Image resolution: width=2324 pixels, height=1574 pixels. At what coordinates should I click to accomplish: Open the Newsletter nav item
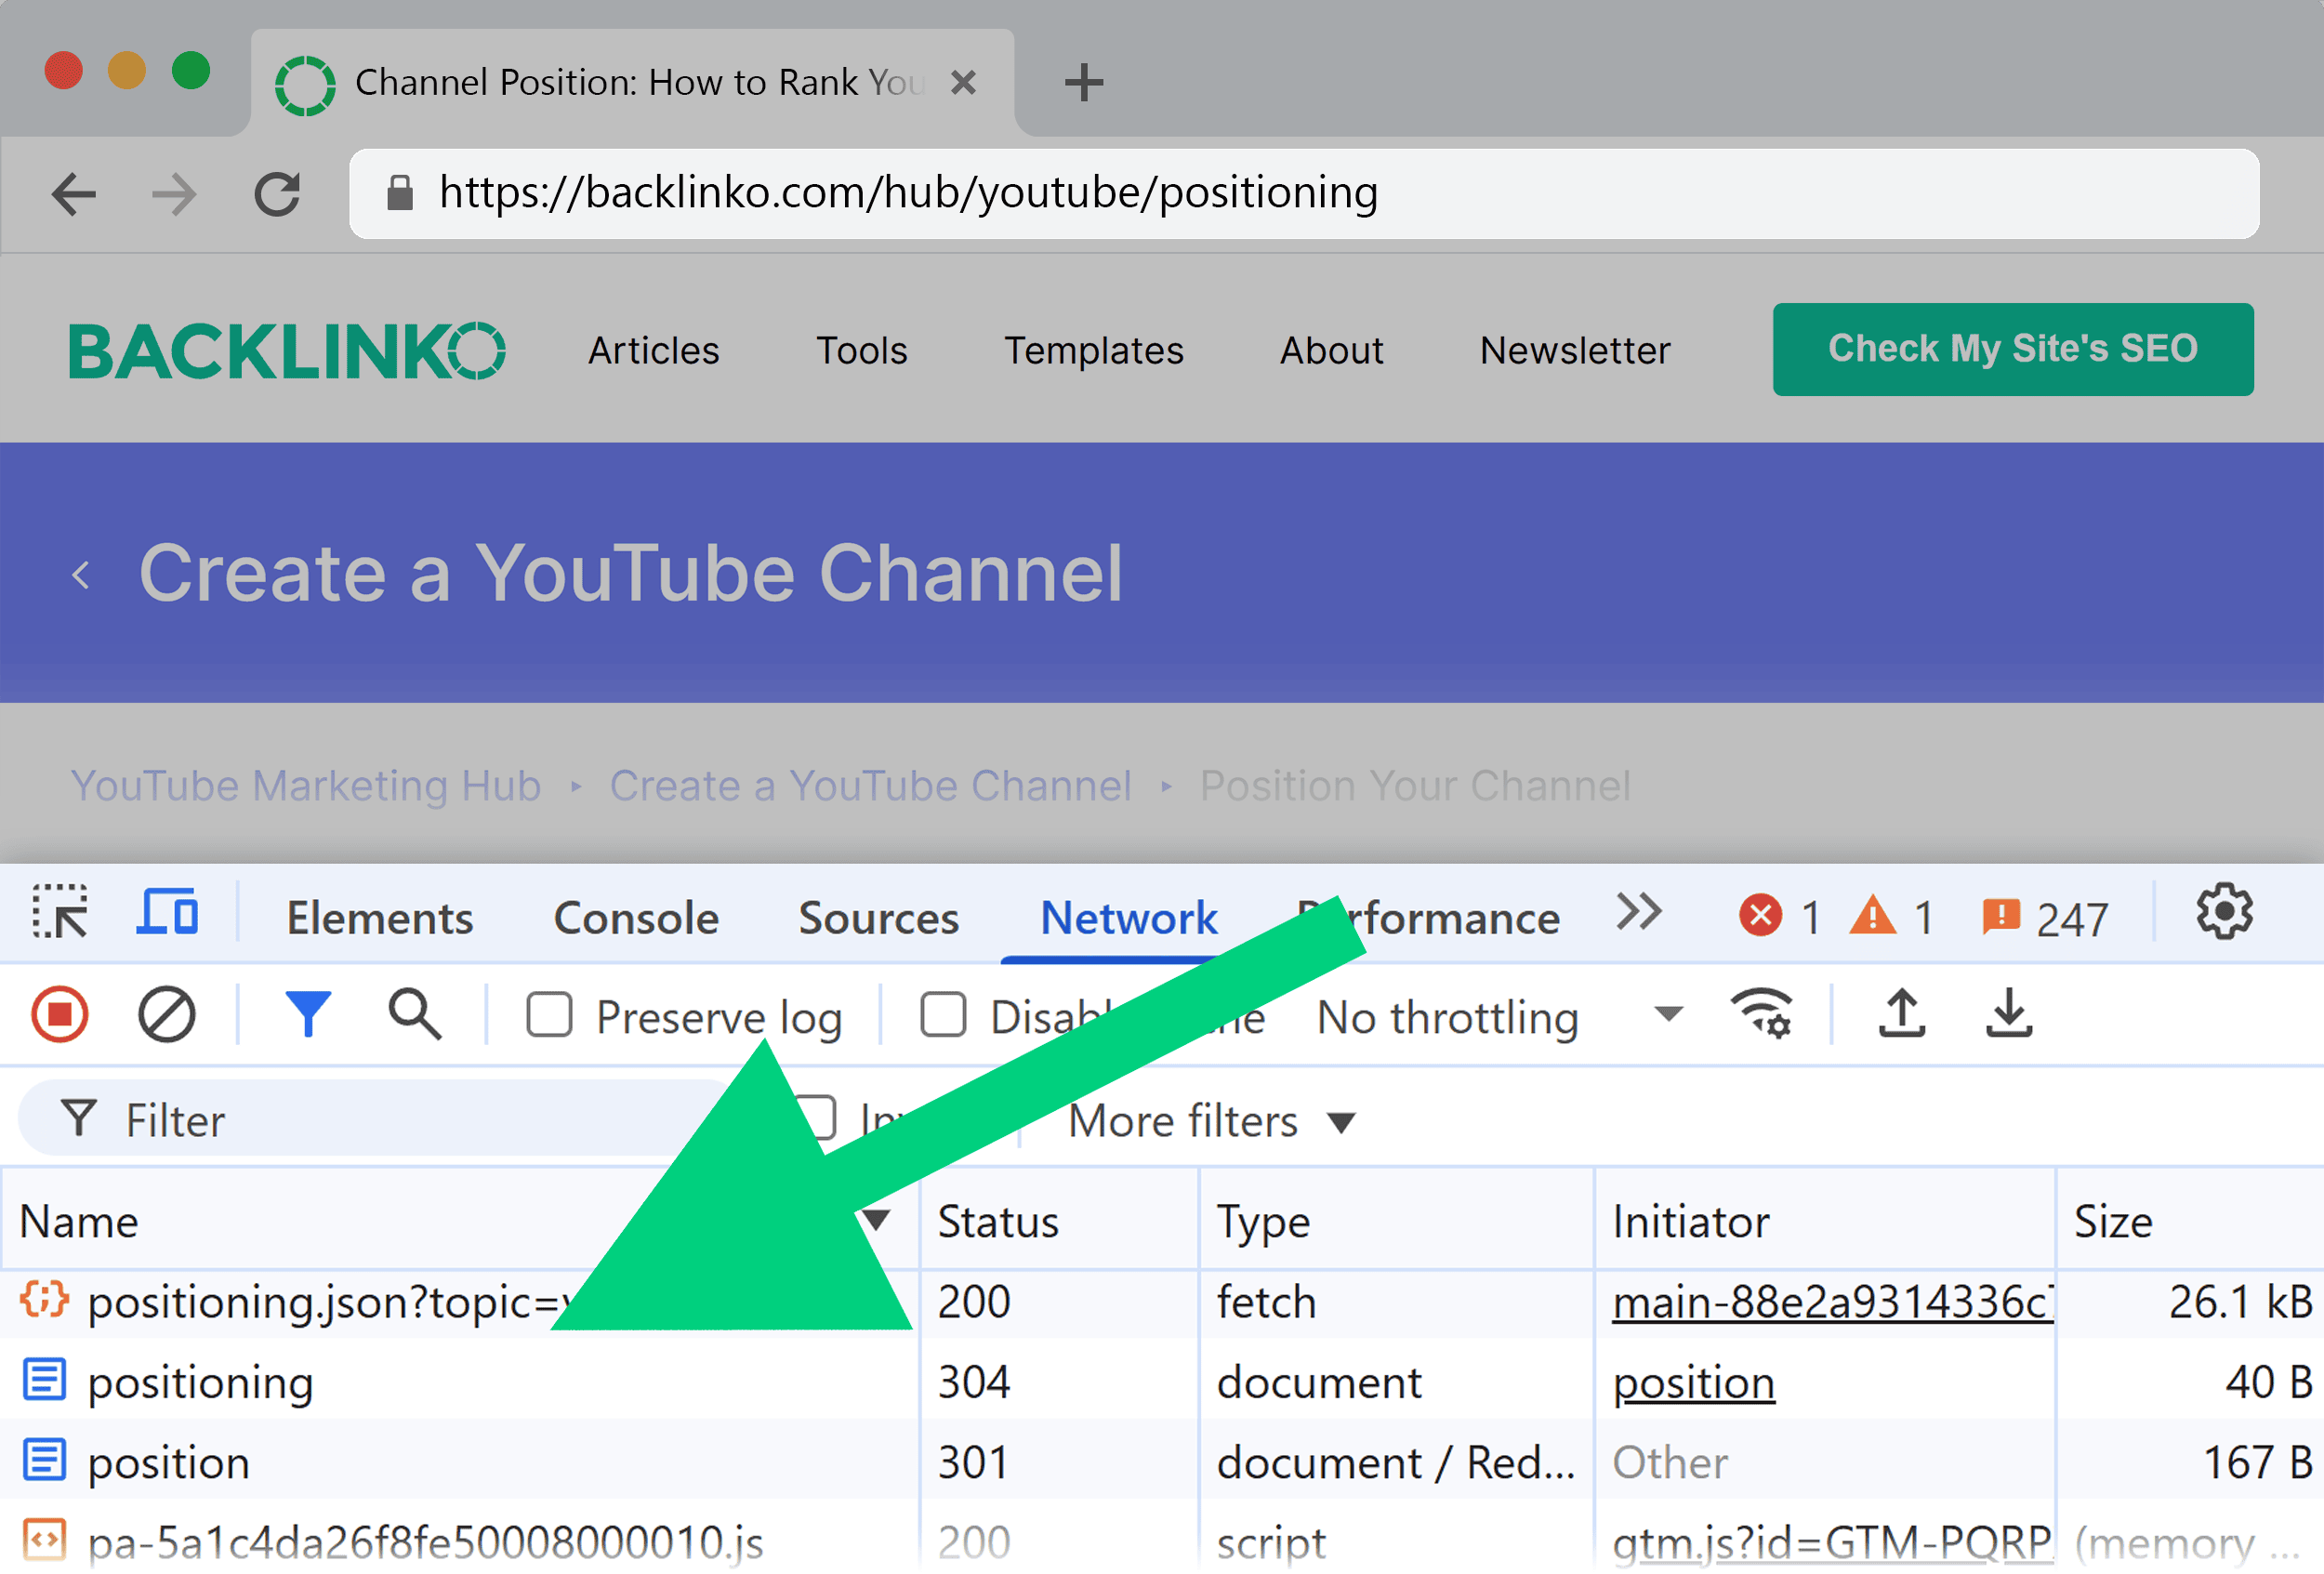tap(1575, 351)
